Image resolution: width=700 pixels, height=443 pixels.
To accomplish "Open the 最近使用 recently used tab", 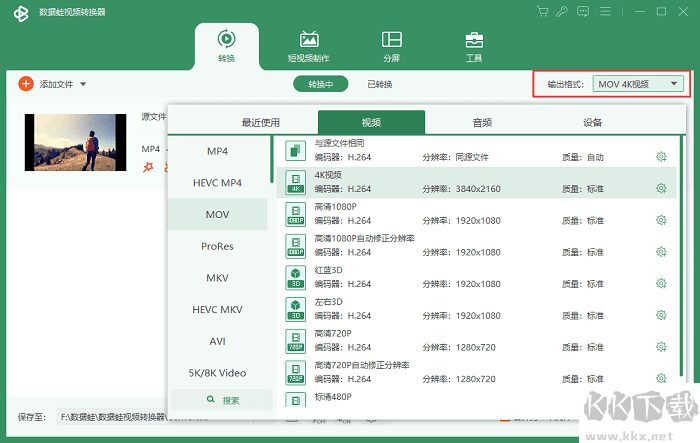I will (261, 122).
